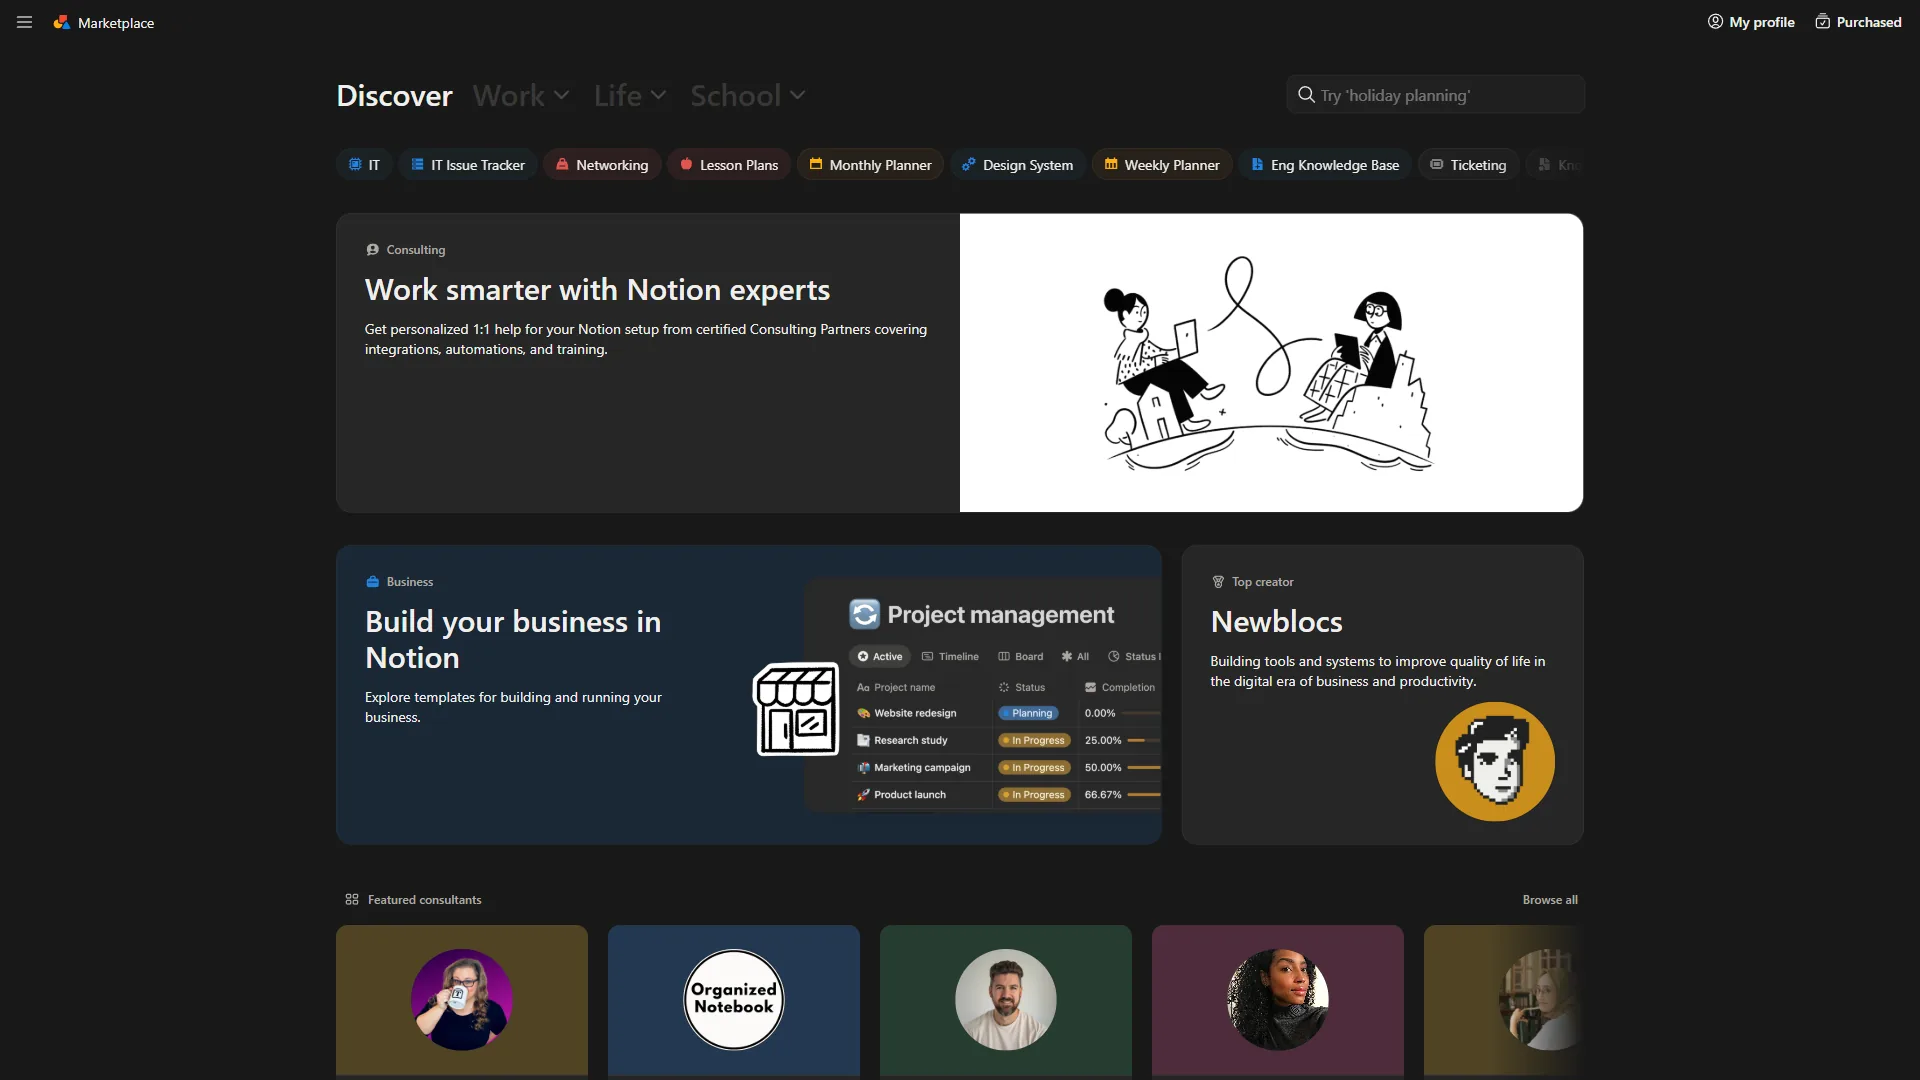Click the Notion experts illustration

[x=1271, y=363]
